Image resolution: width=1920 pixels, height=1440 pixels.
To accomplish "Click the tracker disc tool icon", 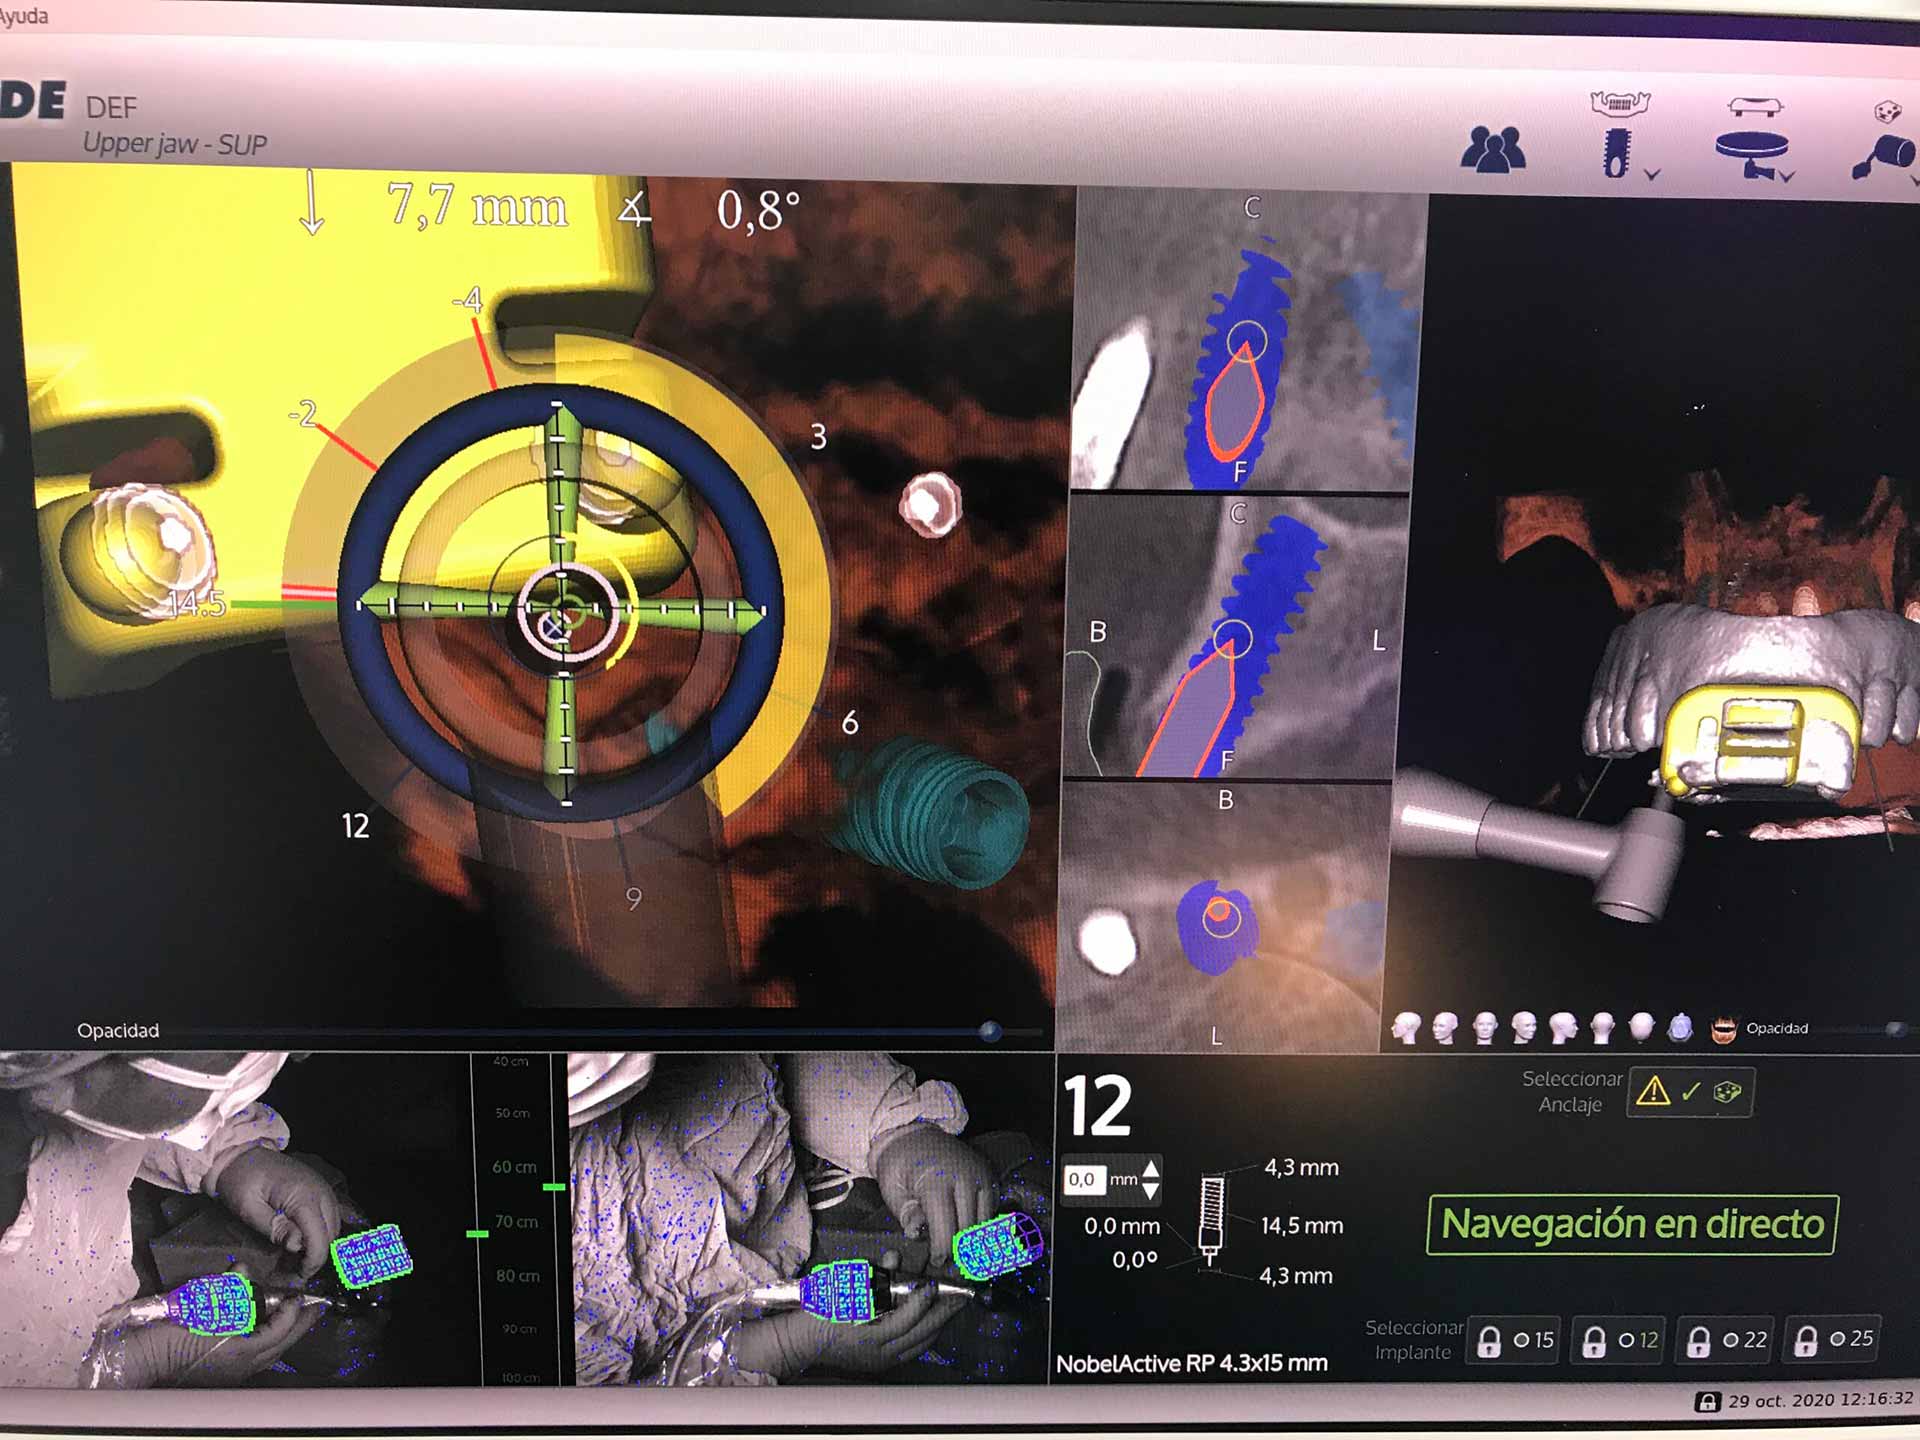I will coord(1750,150).
